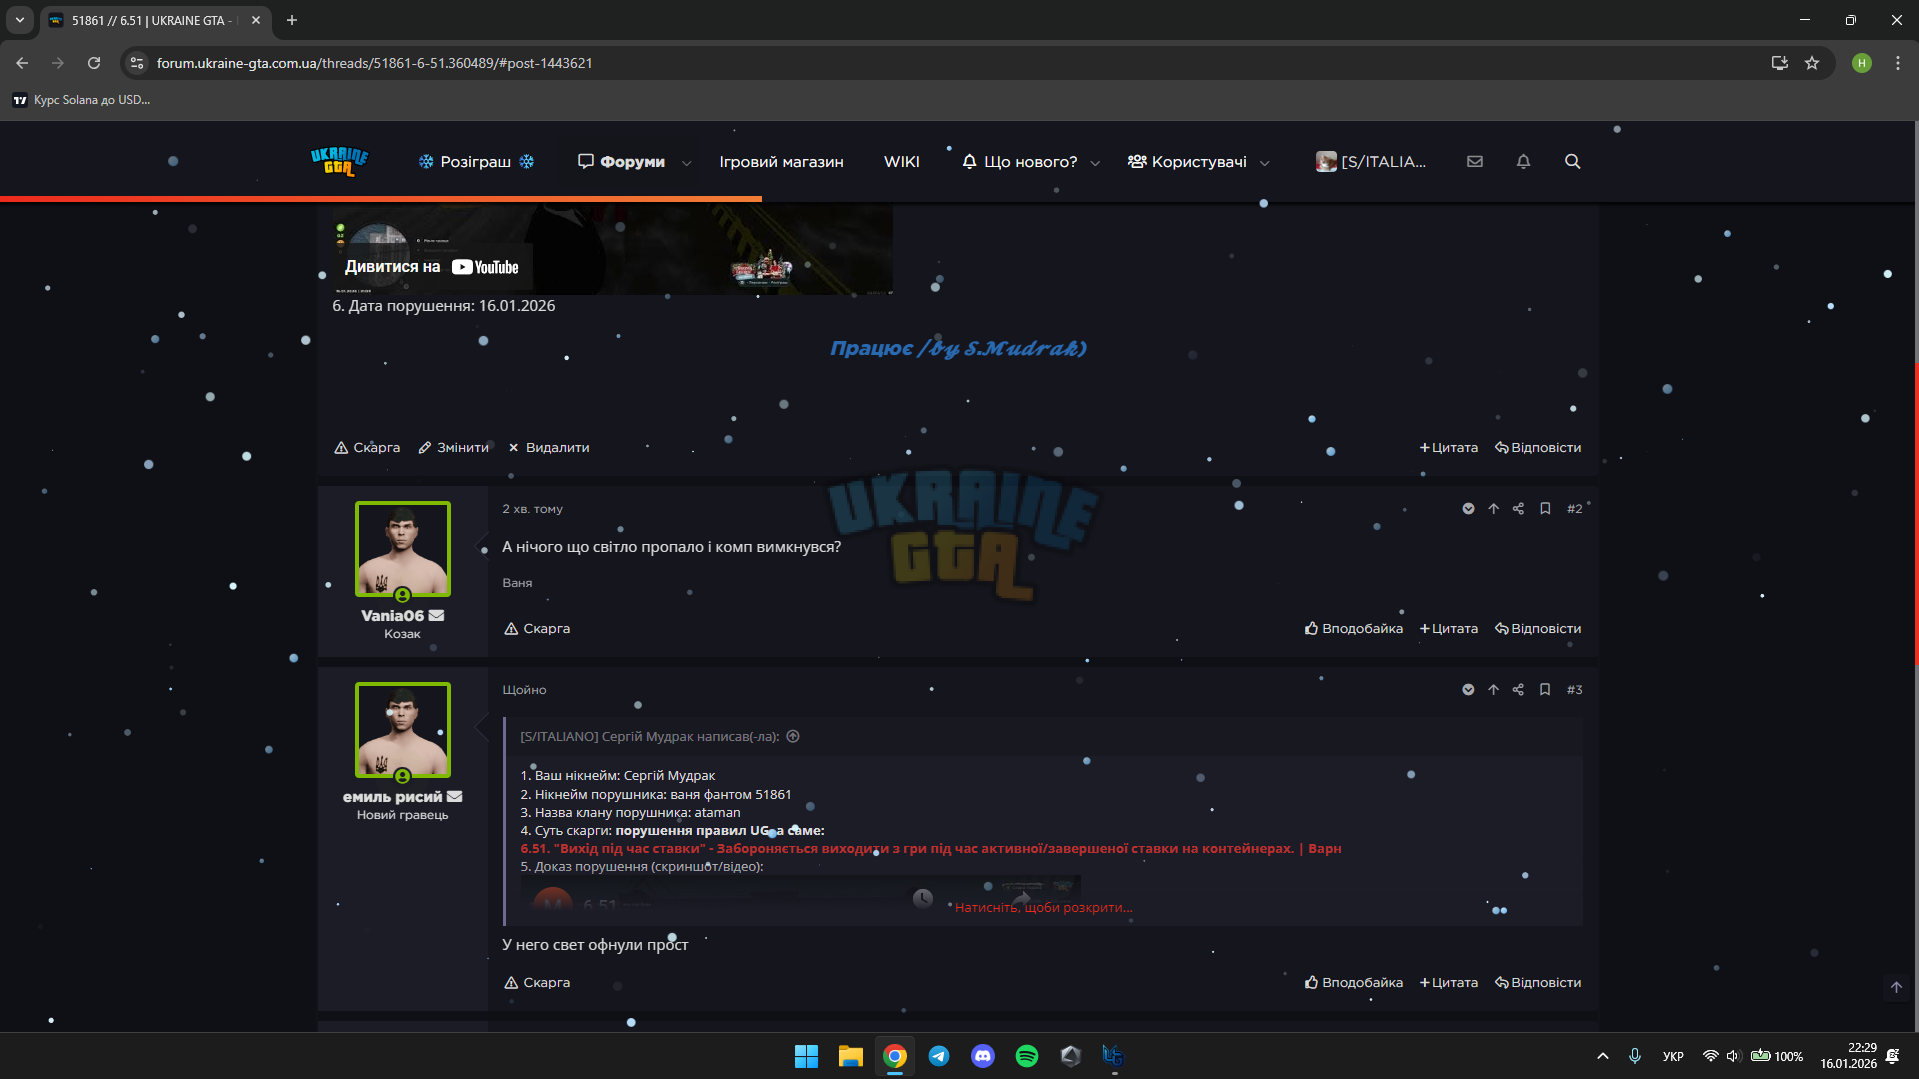Click the check circle icon on post #2
The width and height of the screenshot is (1919, 1079).
1468,509
